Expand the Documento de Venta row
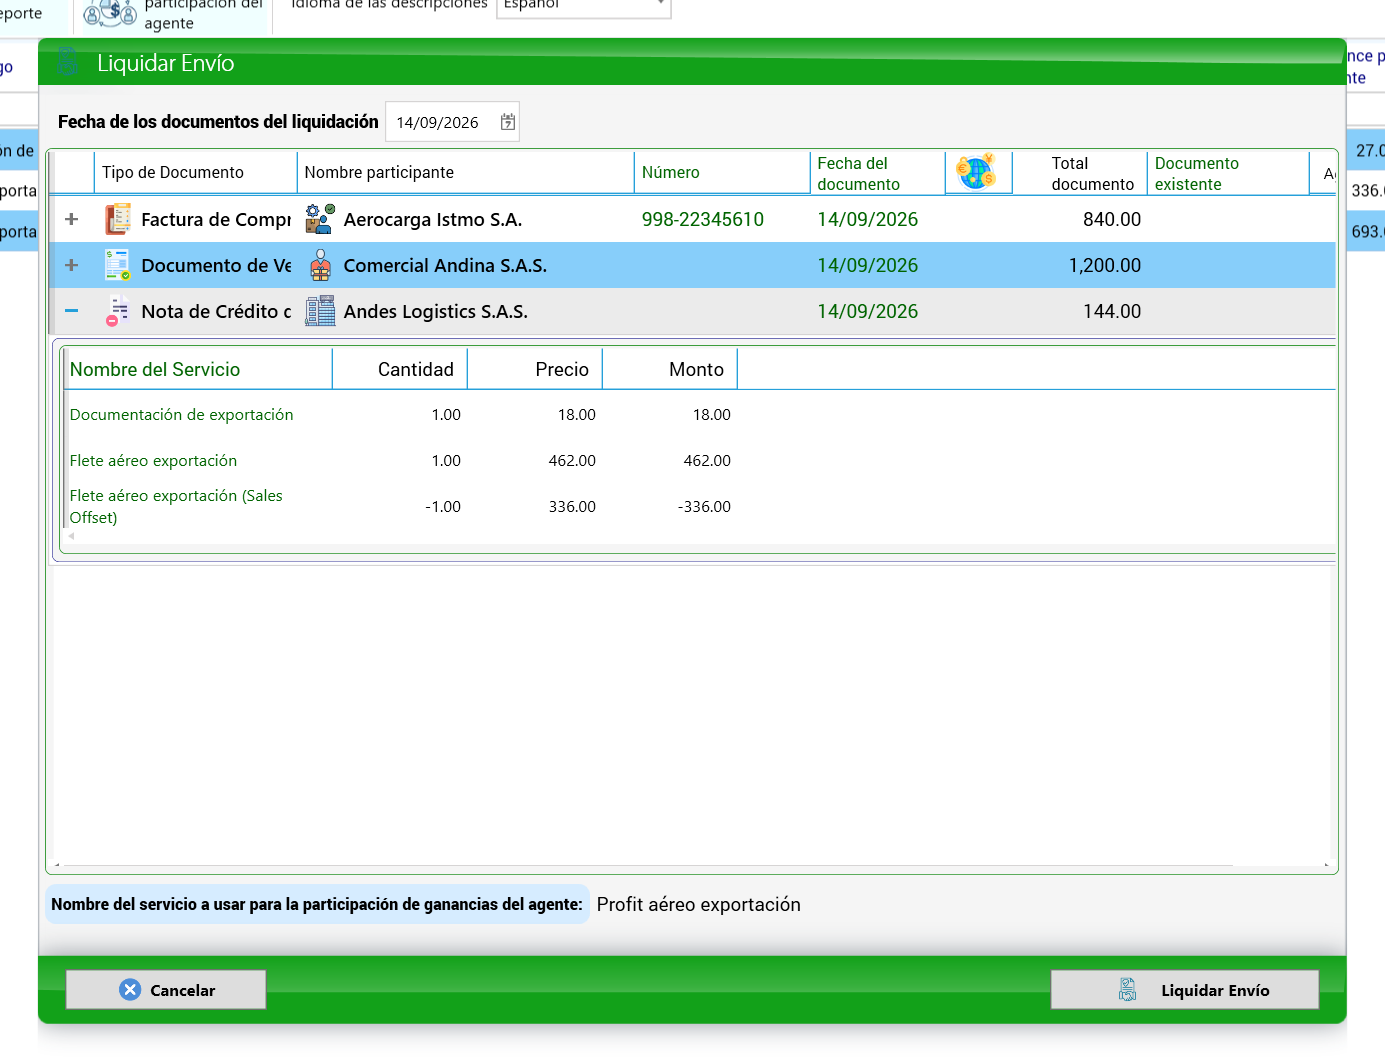This screenshot has height=1061, width=1385. pos(72,265)
